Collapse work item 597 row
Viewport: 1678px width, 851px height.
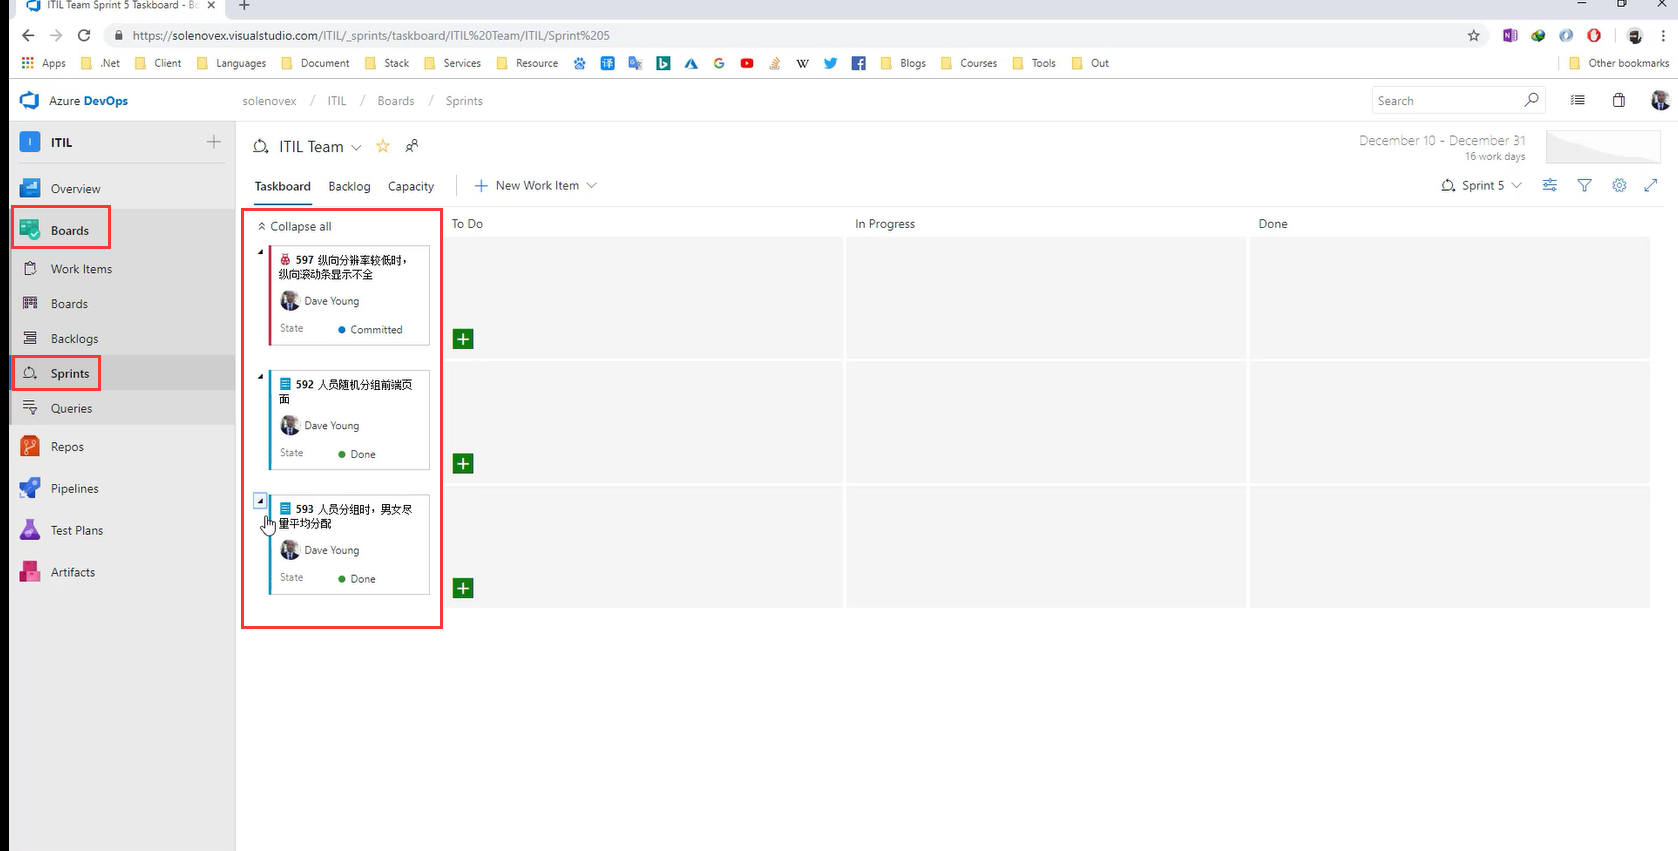[x=261, y=252]
